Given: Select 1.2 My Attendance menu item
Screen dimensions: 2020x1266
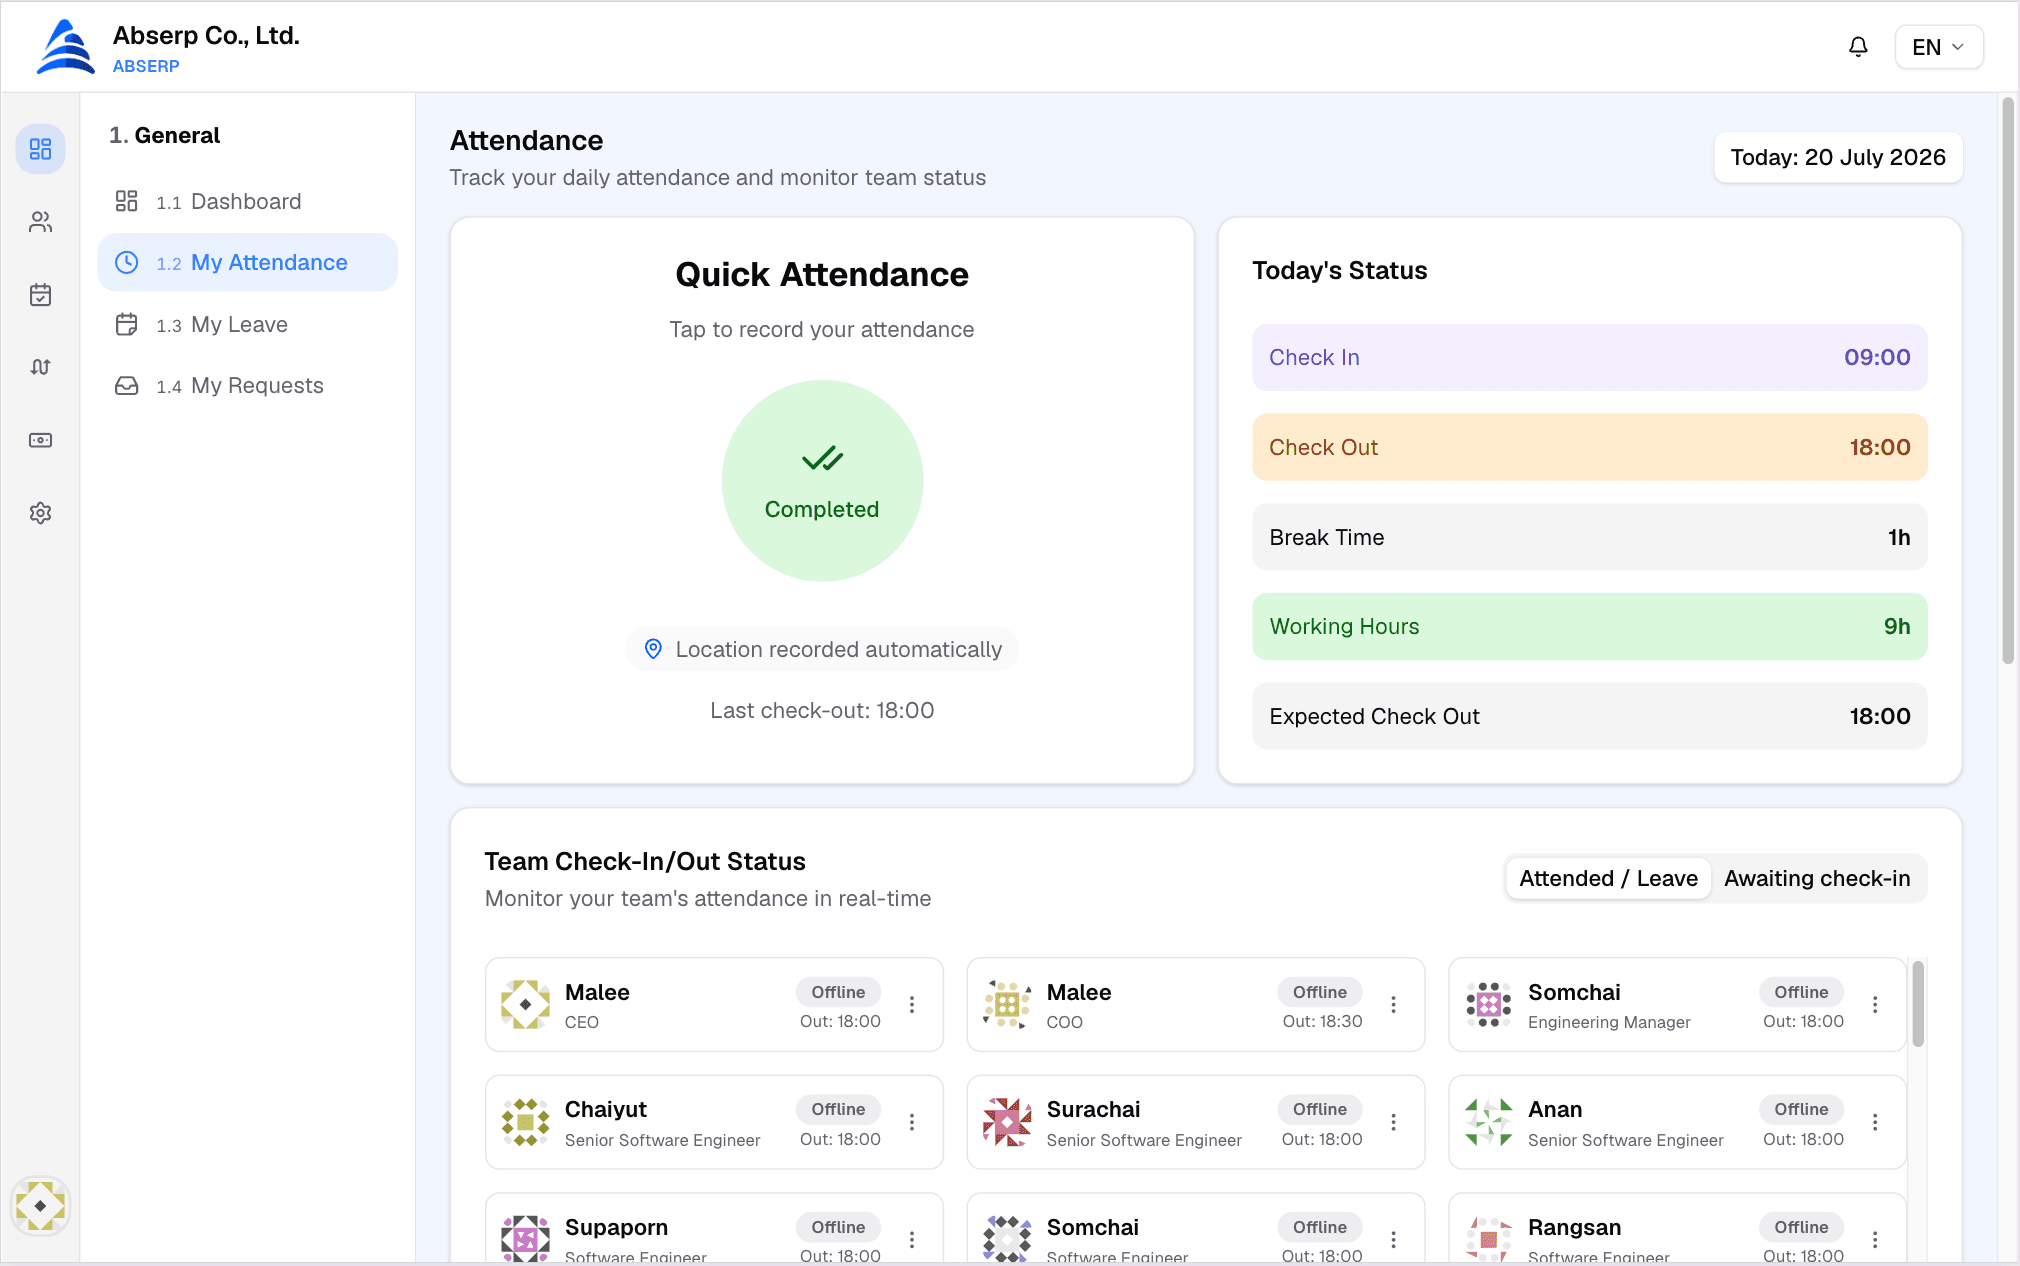Looking at the screenshot, I should (248, 262).
